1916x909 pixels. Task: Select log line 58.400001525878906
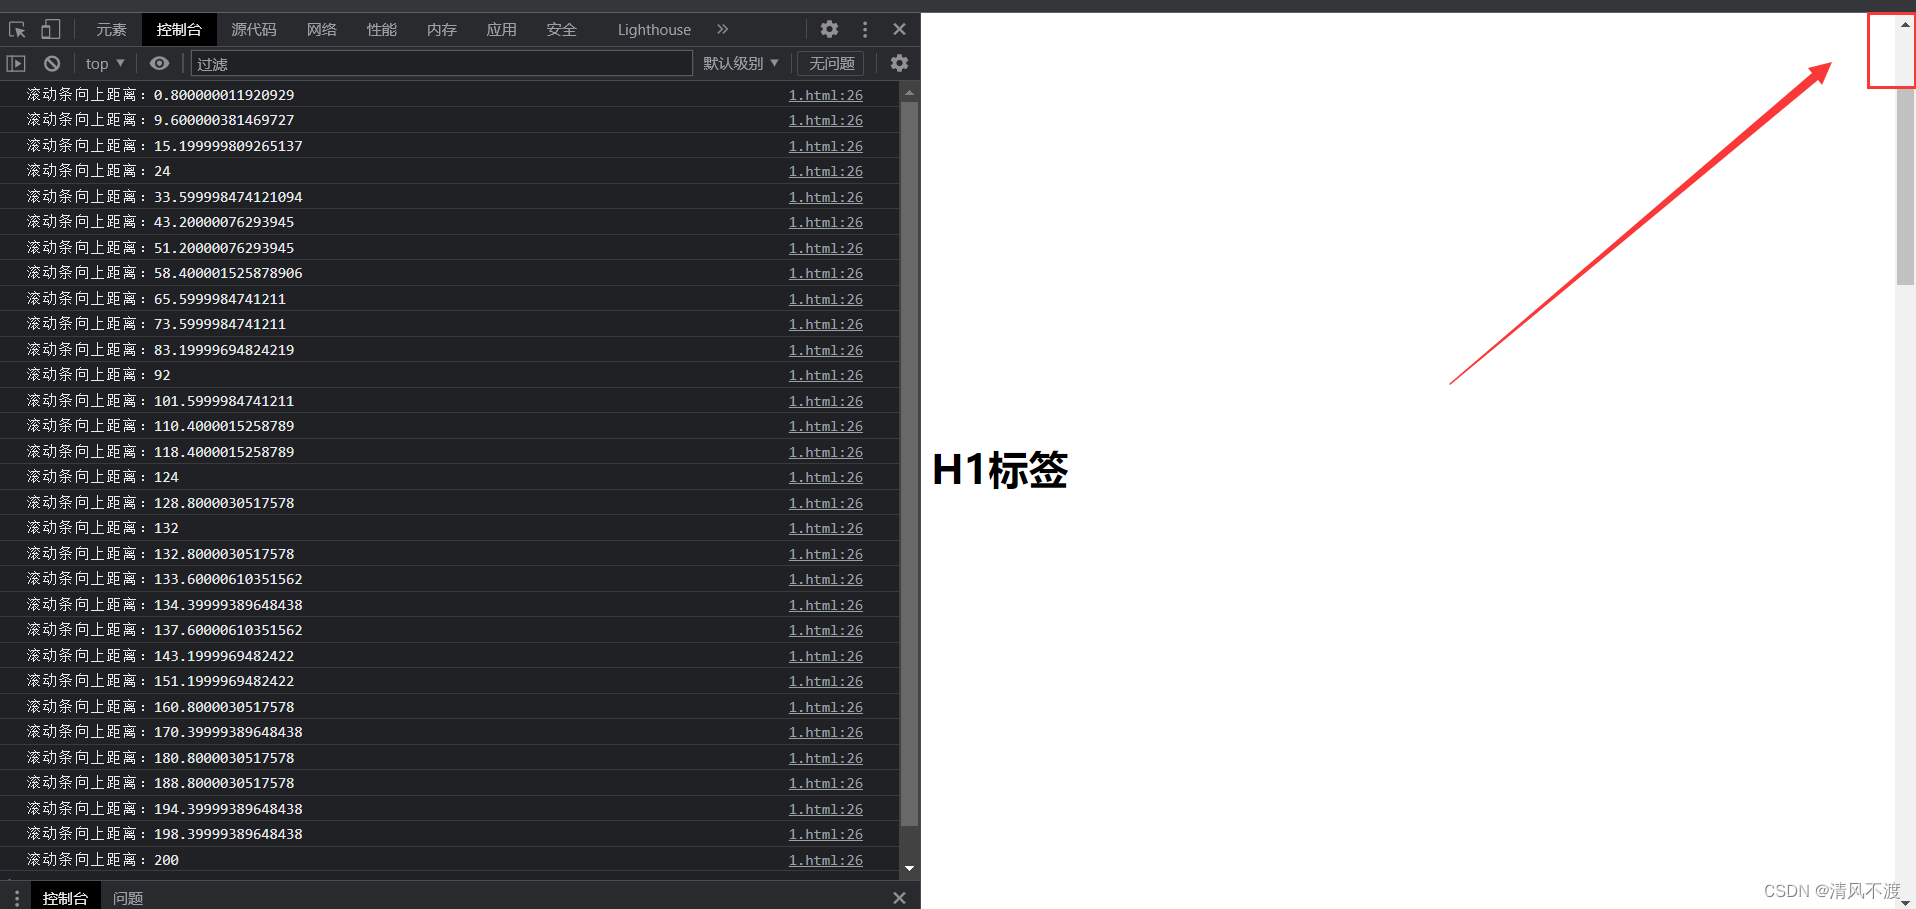[x=449, y=273]
